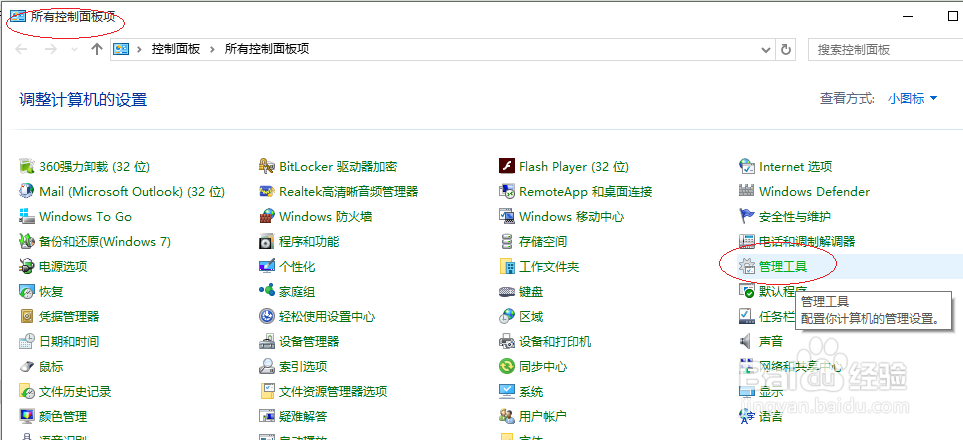Click the 控制面板 breadcrumb segment
This screenshot has width=963, height=440.
coord(176,50)
